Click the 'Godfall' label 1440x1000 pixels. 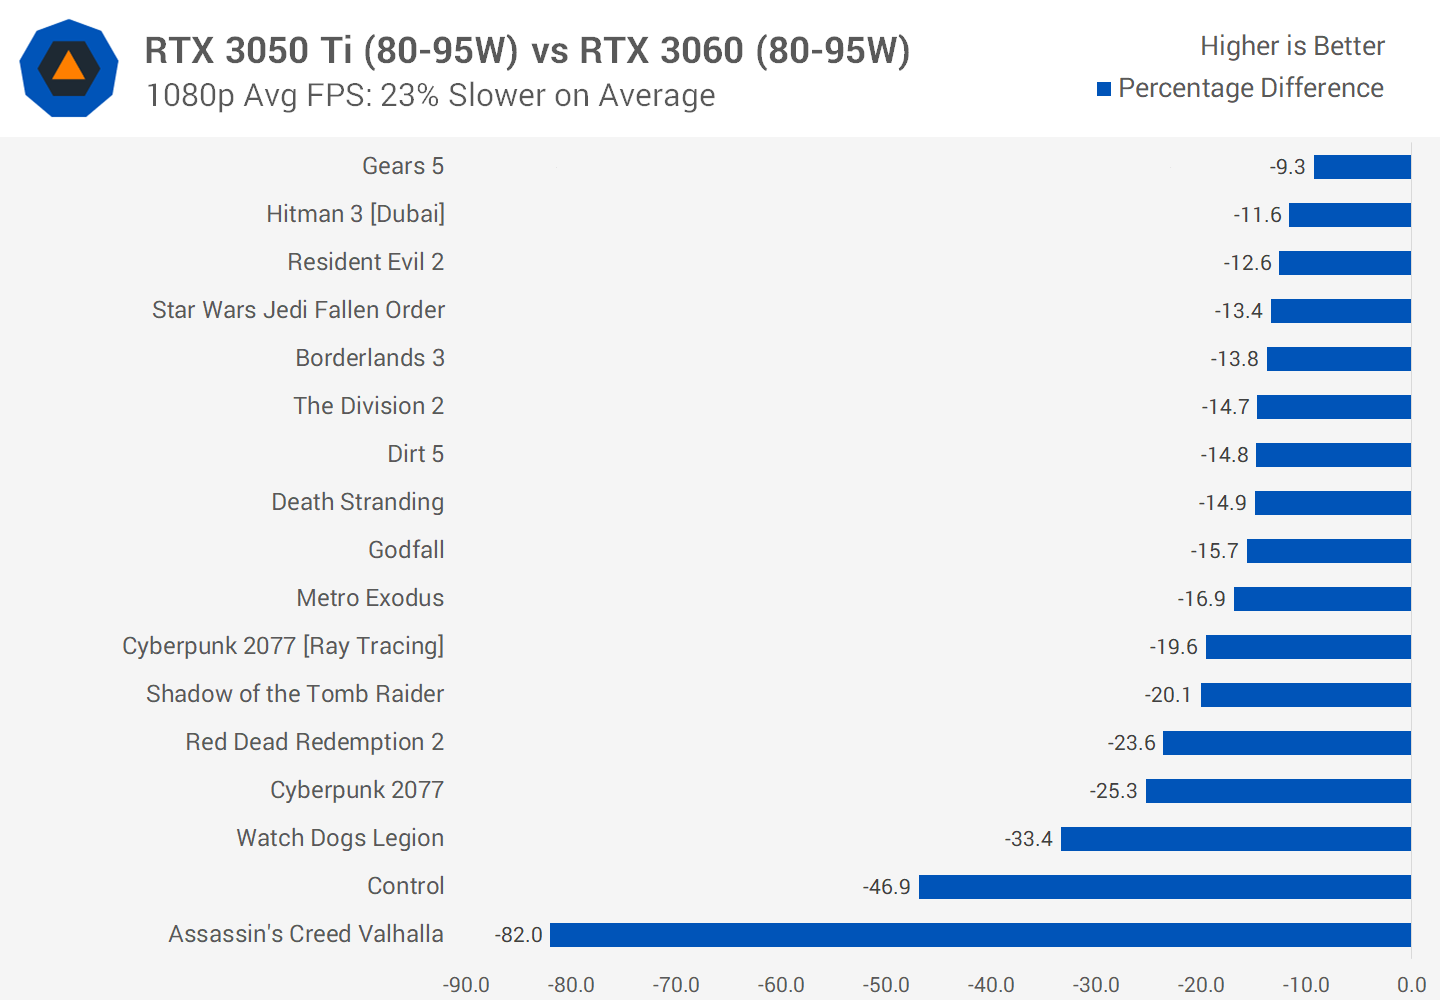406,550
